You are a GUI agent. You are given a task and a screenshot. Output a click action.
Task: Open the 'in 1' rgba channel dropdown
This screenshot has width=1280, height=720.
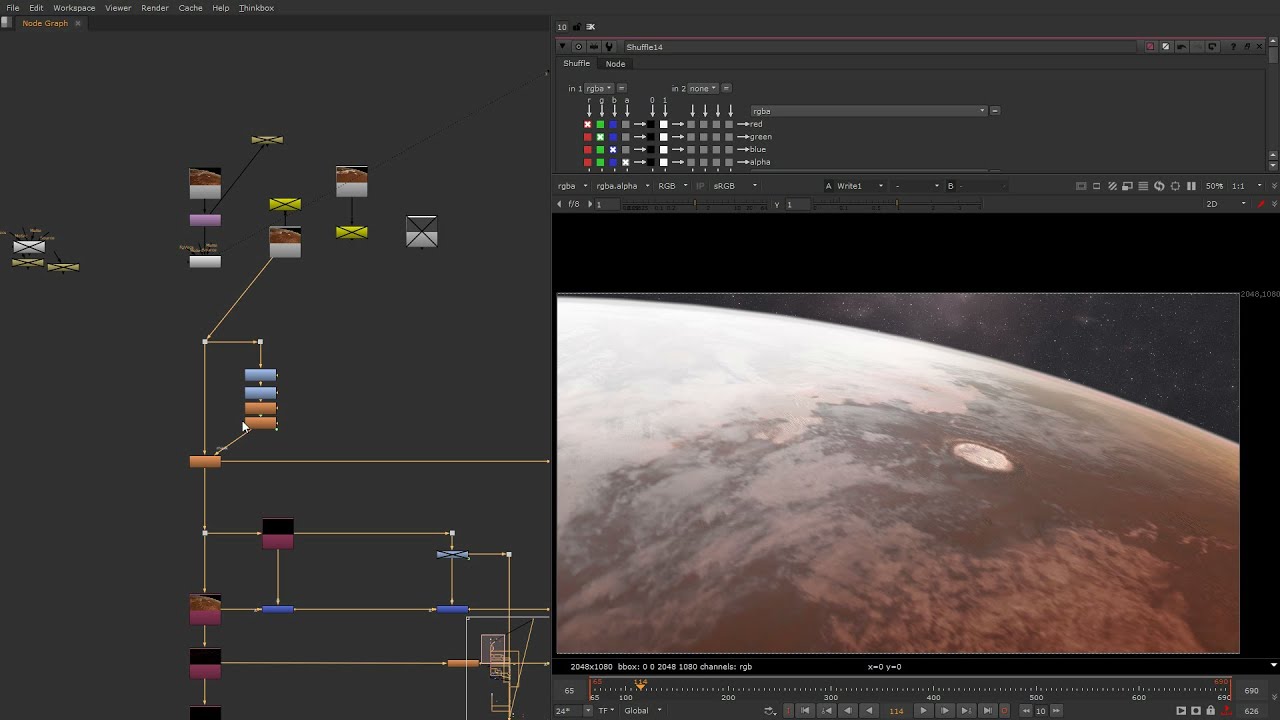coord(598,89)
